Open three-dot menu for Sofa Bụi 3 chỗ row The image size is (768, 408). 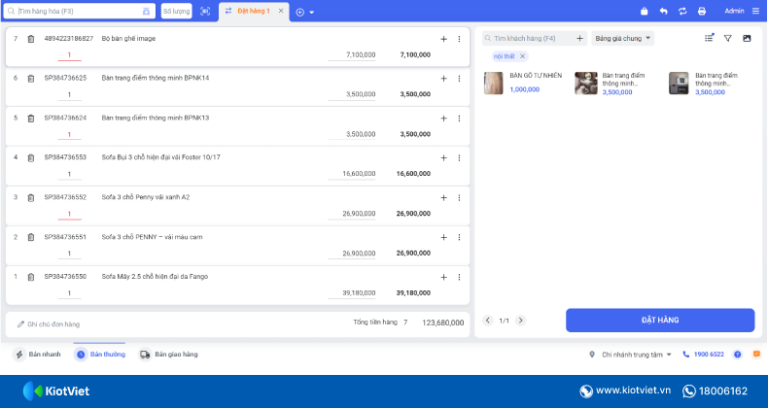[459, 158]
